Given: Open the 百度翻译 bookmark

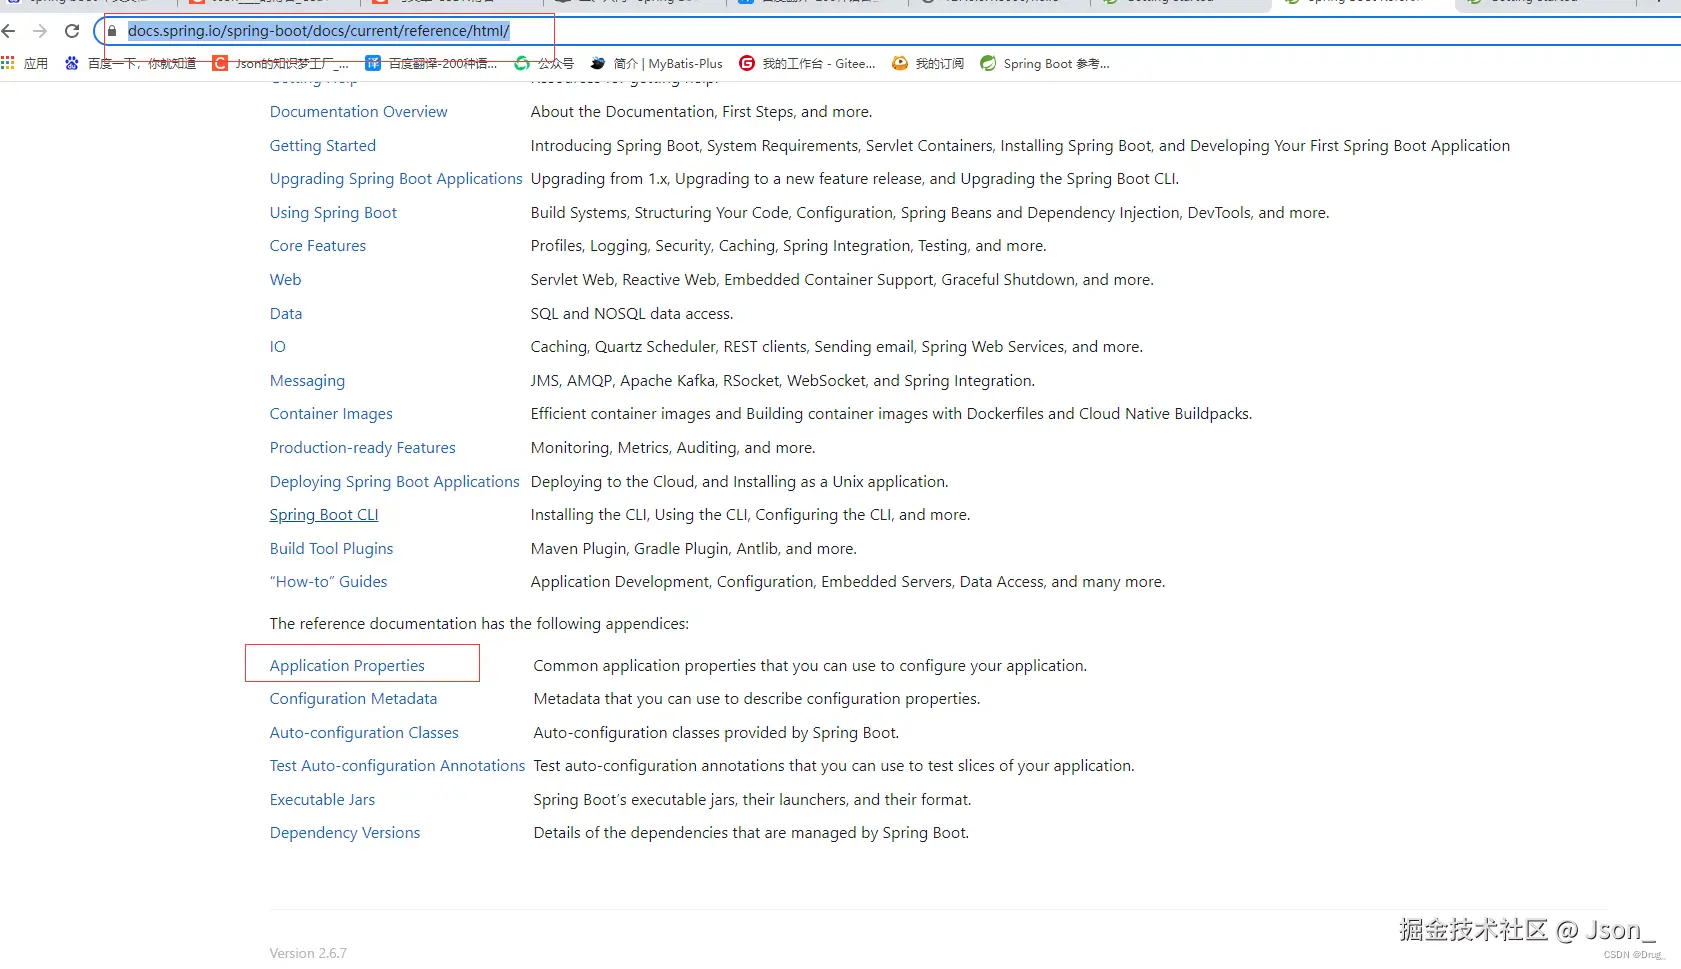Looking at the screenshot, I should click(431, 63).
